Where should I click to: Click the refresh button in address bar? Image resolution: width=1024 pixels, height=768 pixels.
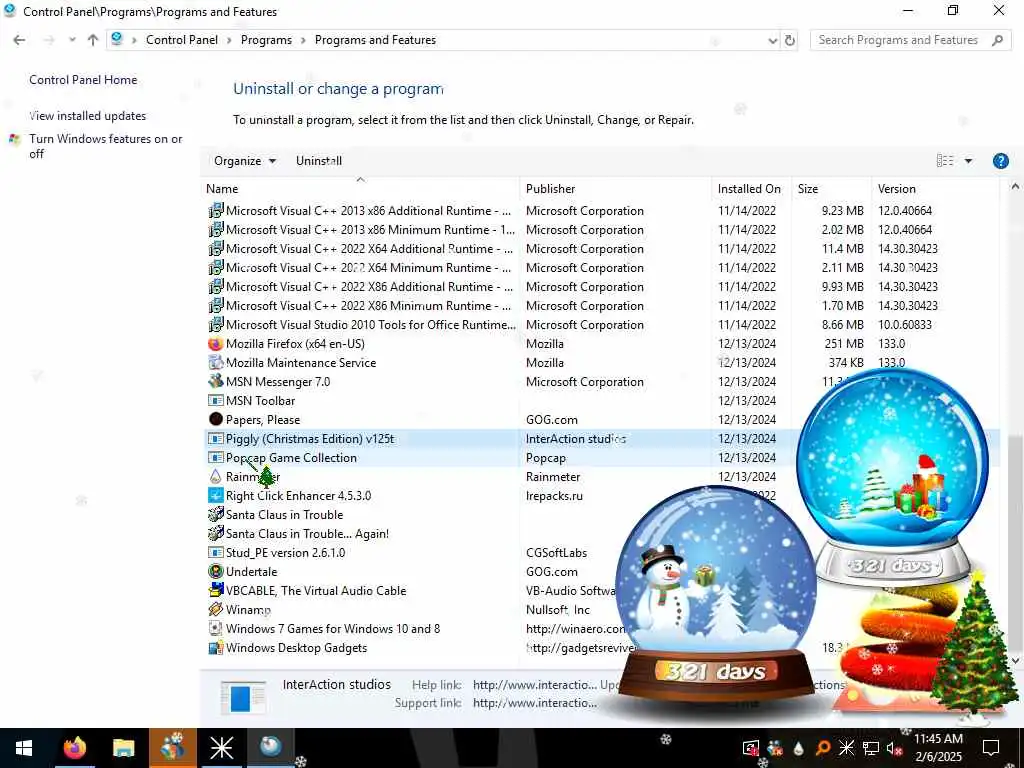click(790, 40)
